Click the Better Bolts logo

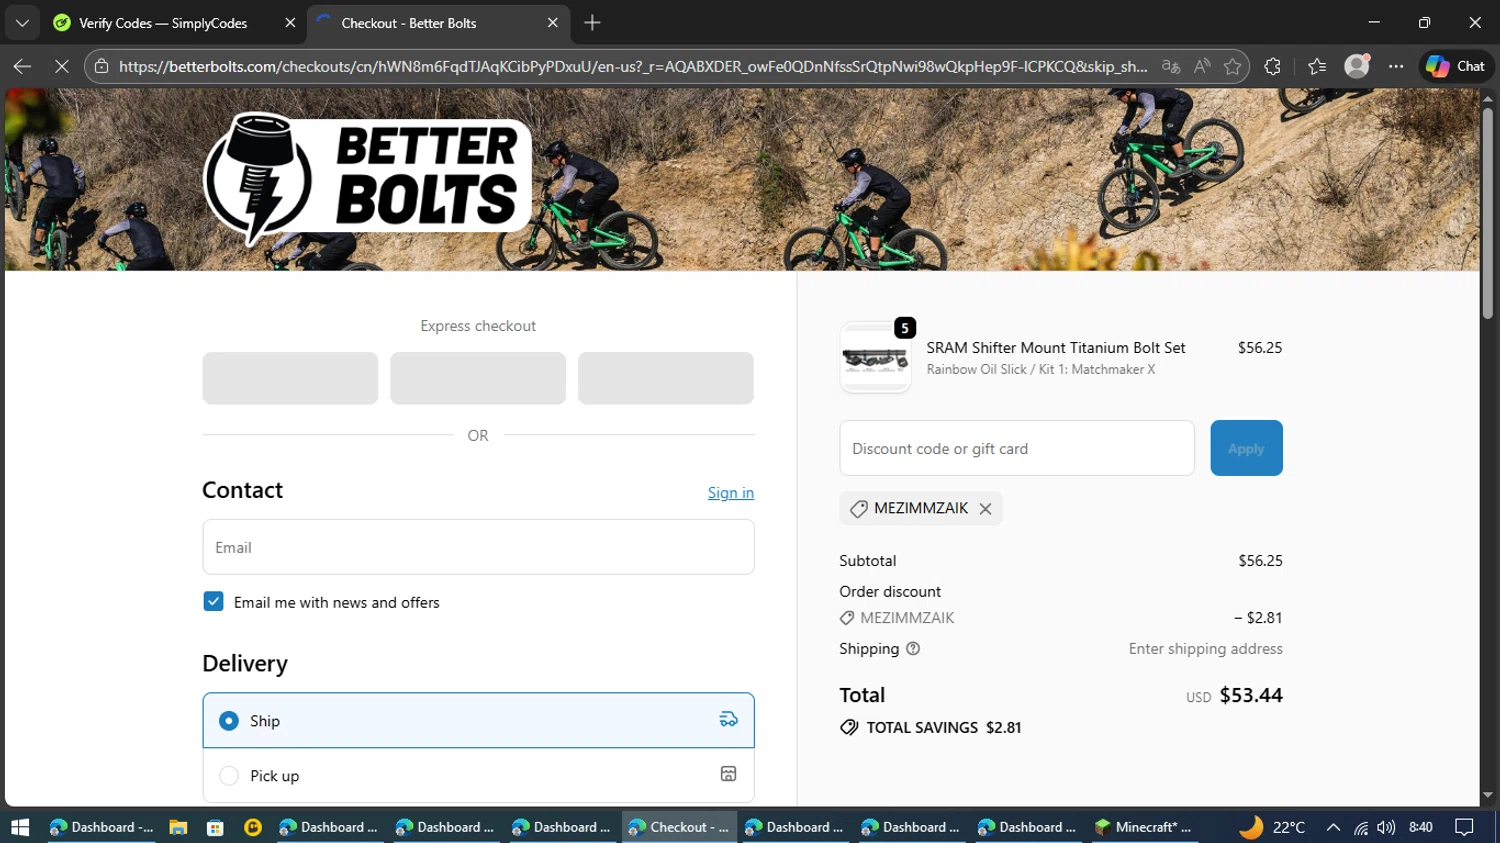click(x=368, y=178)
